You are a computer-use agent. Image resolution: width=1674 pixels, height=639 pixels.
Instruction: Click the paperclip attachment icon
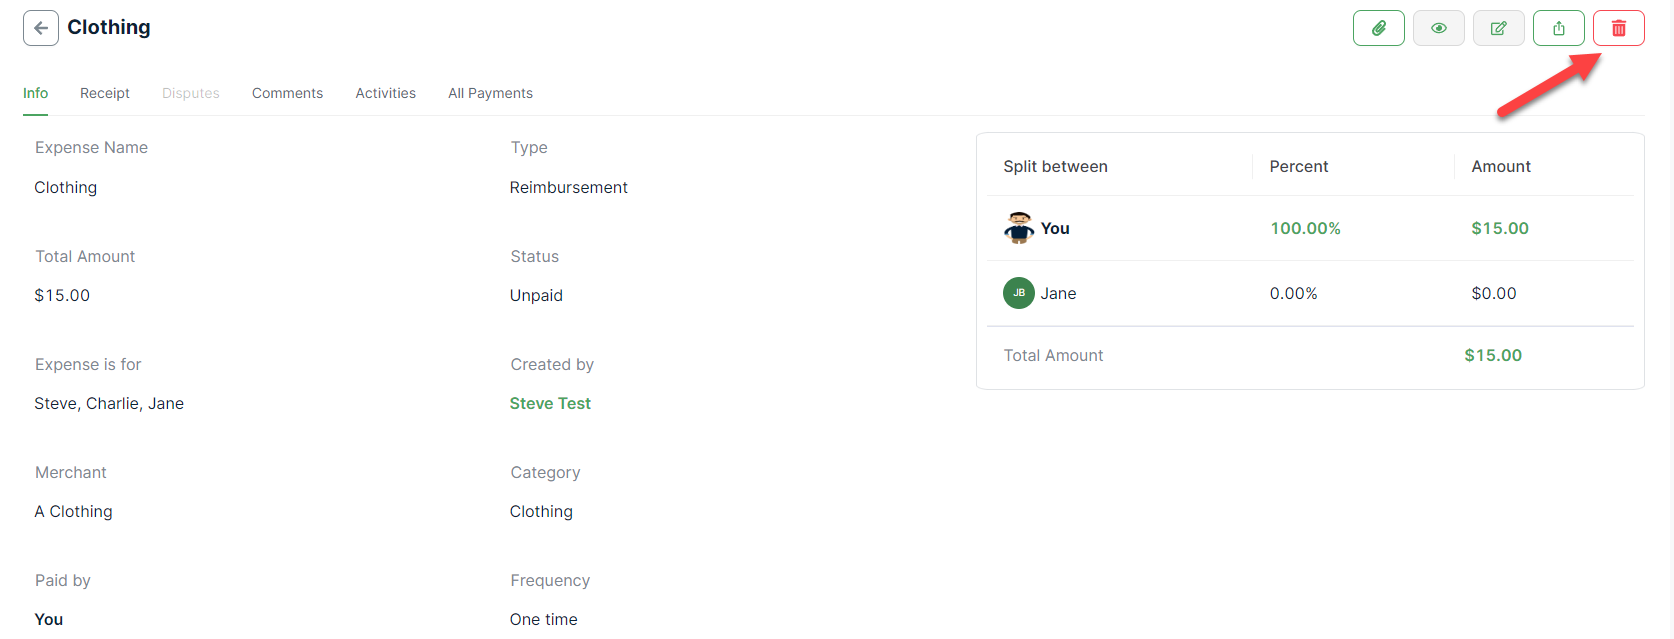point(1378,28)
